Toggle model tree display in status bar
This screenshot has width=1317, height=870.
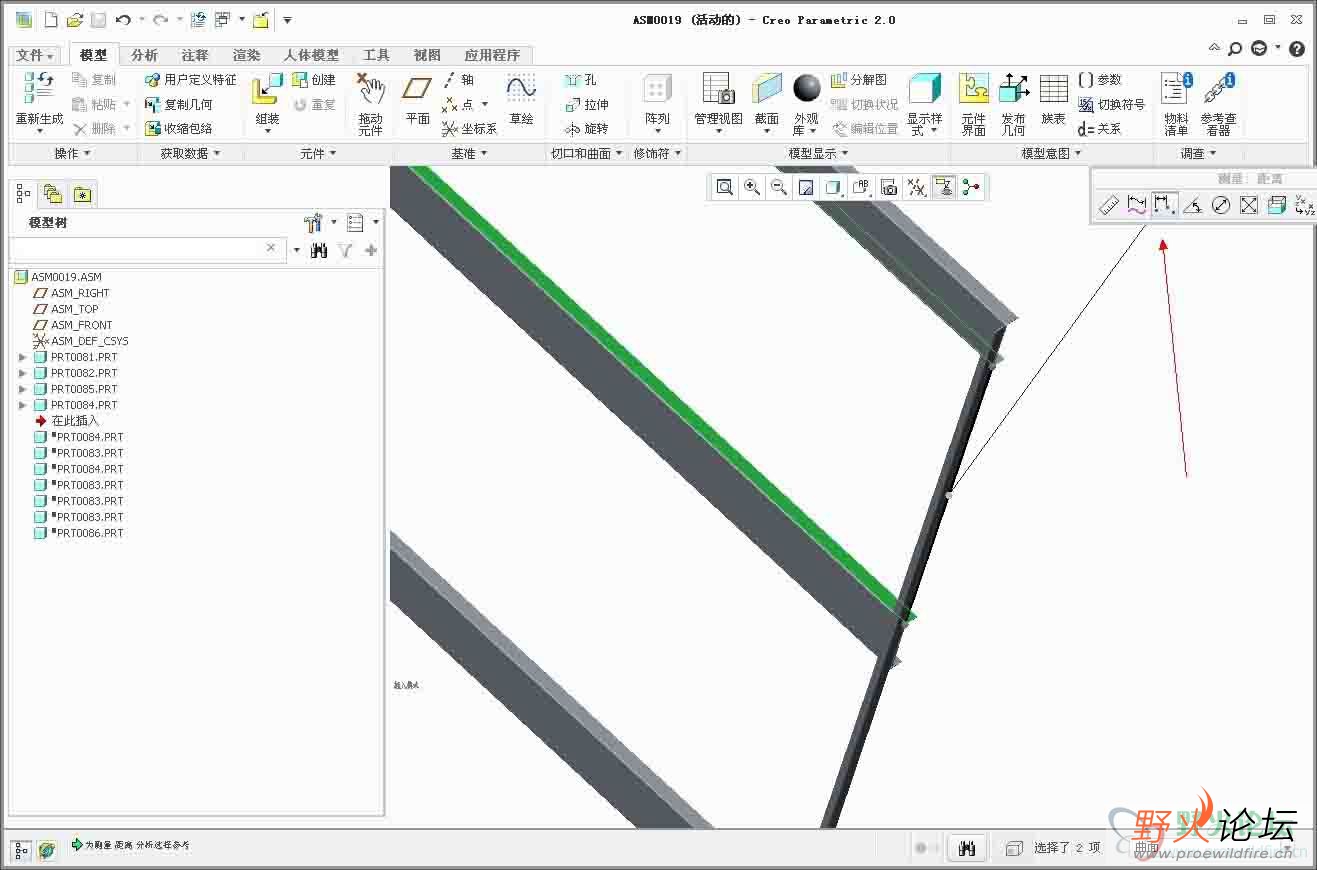[21, 849]
